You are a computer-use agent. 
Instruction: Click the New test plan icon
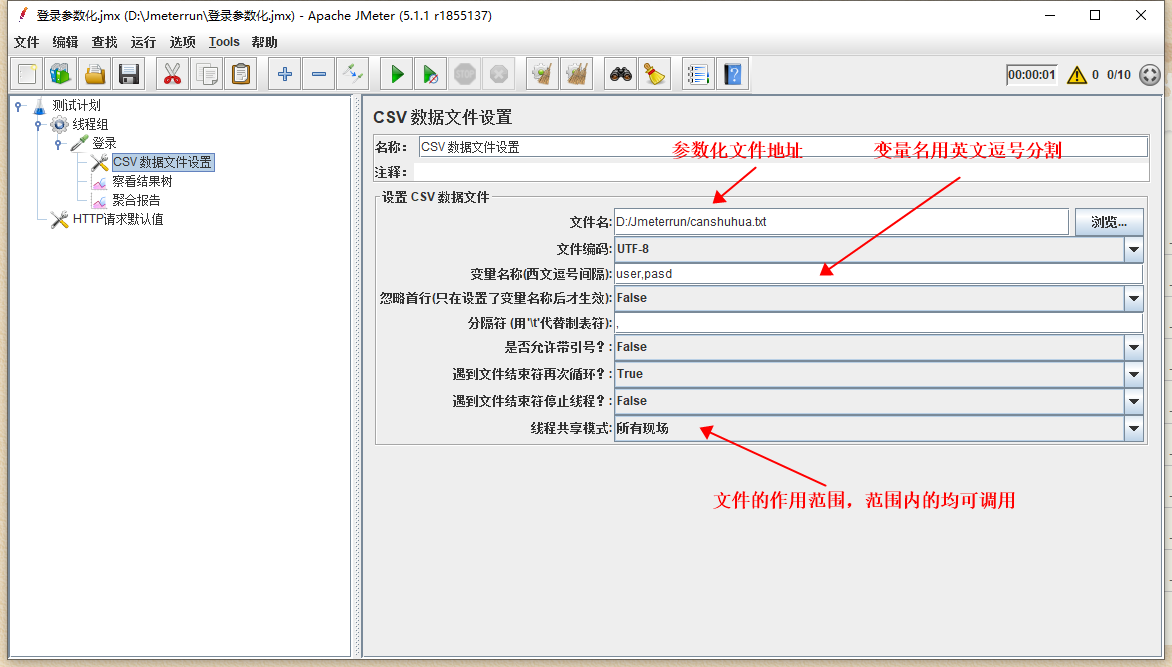[x=27, y=74]
